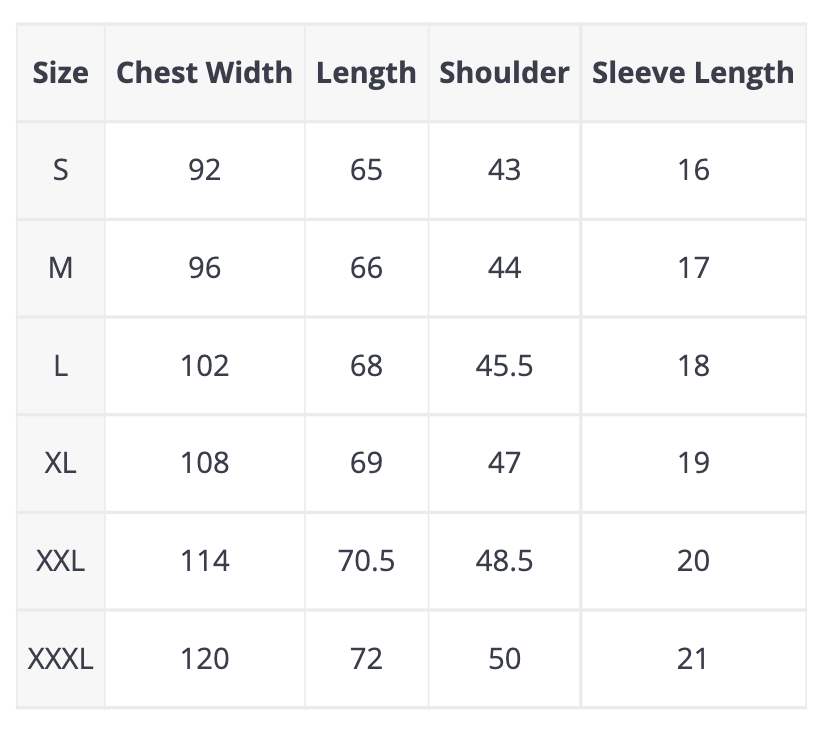
Task: Click the Sleeve Length column header
Action: pos(693,73)
